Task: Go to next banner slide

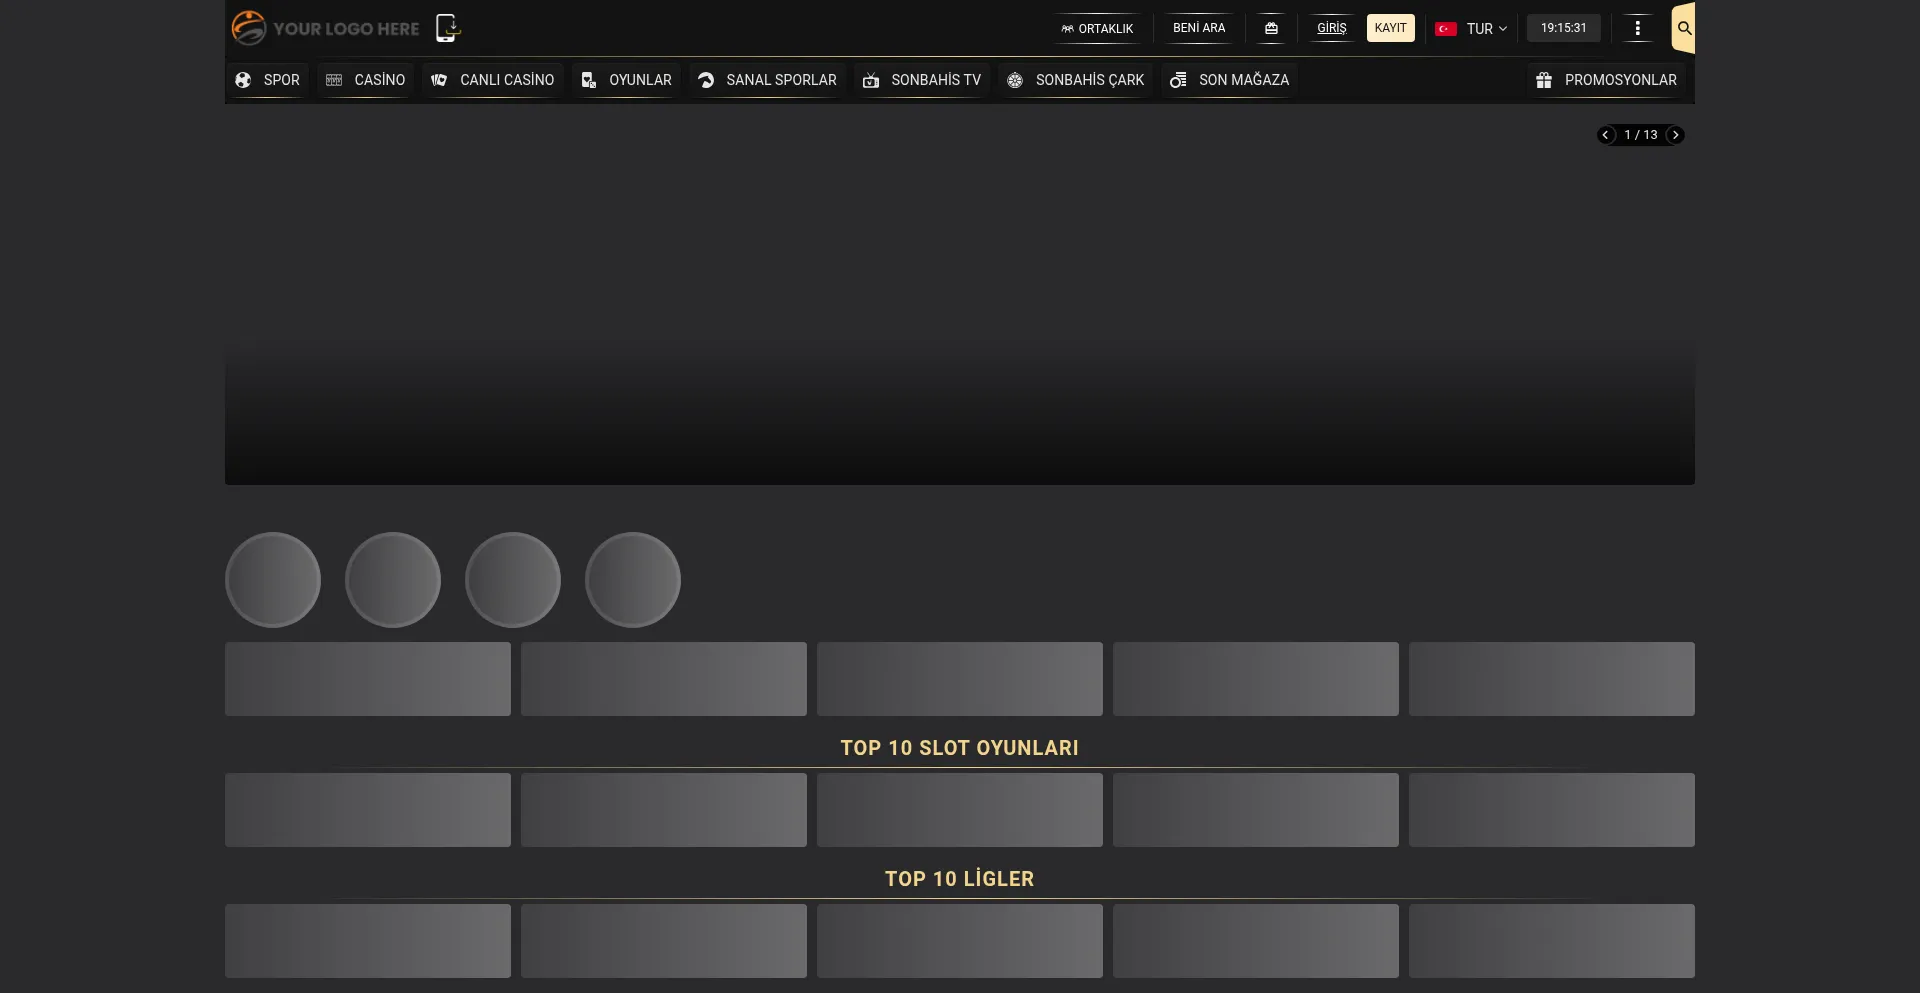Action: click(1676, 135)
